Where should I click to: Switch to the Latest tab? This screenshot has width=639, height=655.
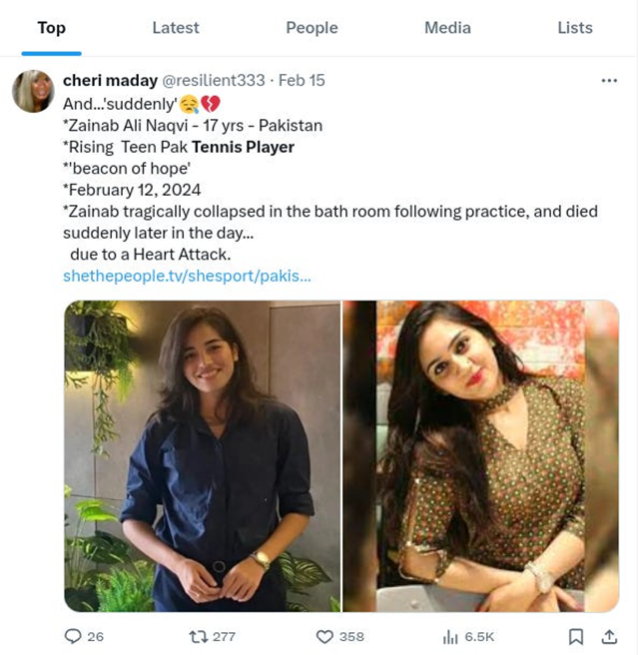[175, 28]
